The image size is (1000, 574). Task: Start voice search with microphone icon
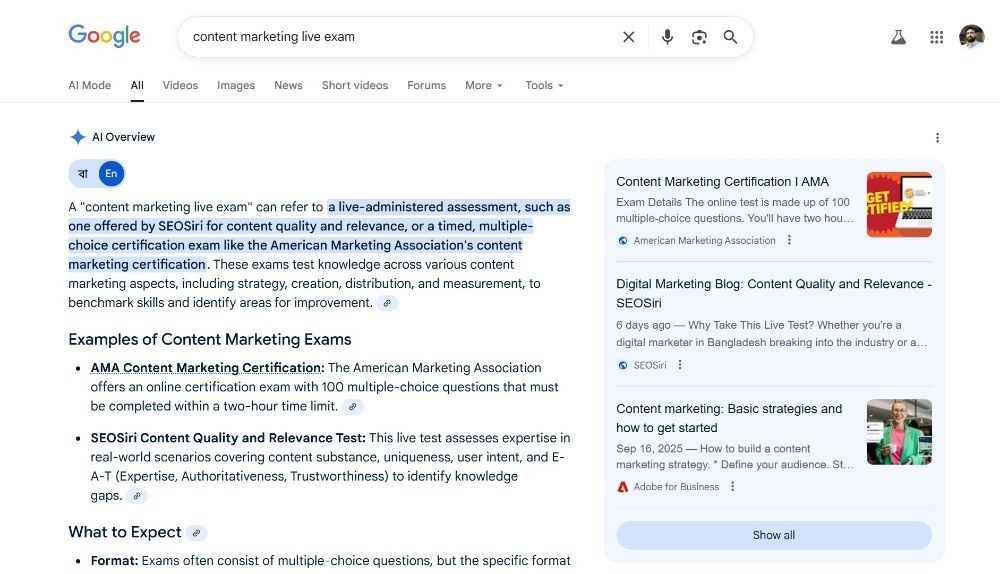pos(667,37)
